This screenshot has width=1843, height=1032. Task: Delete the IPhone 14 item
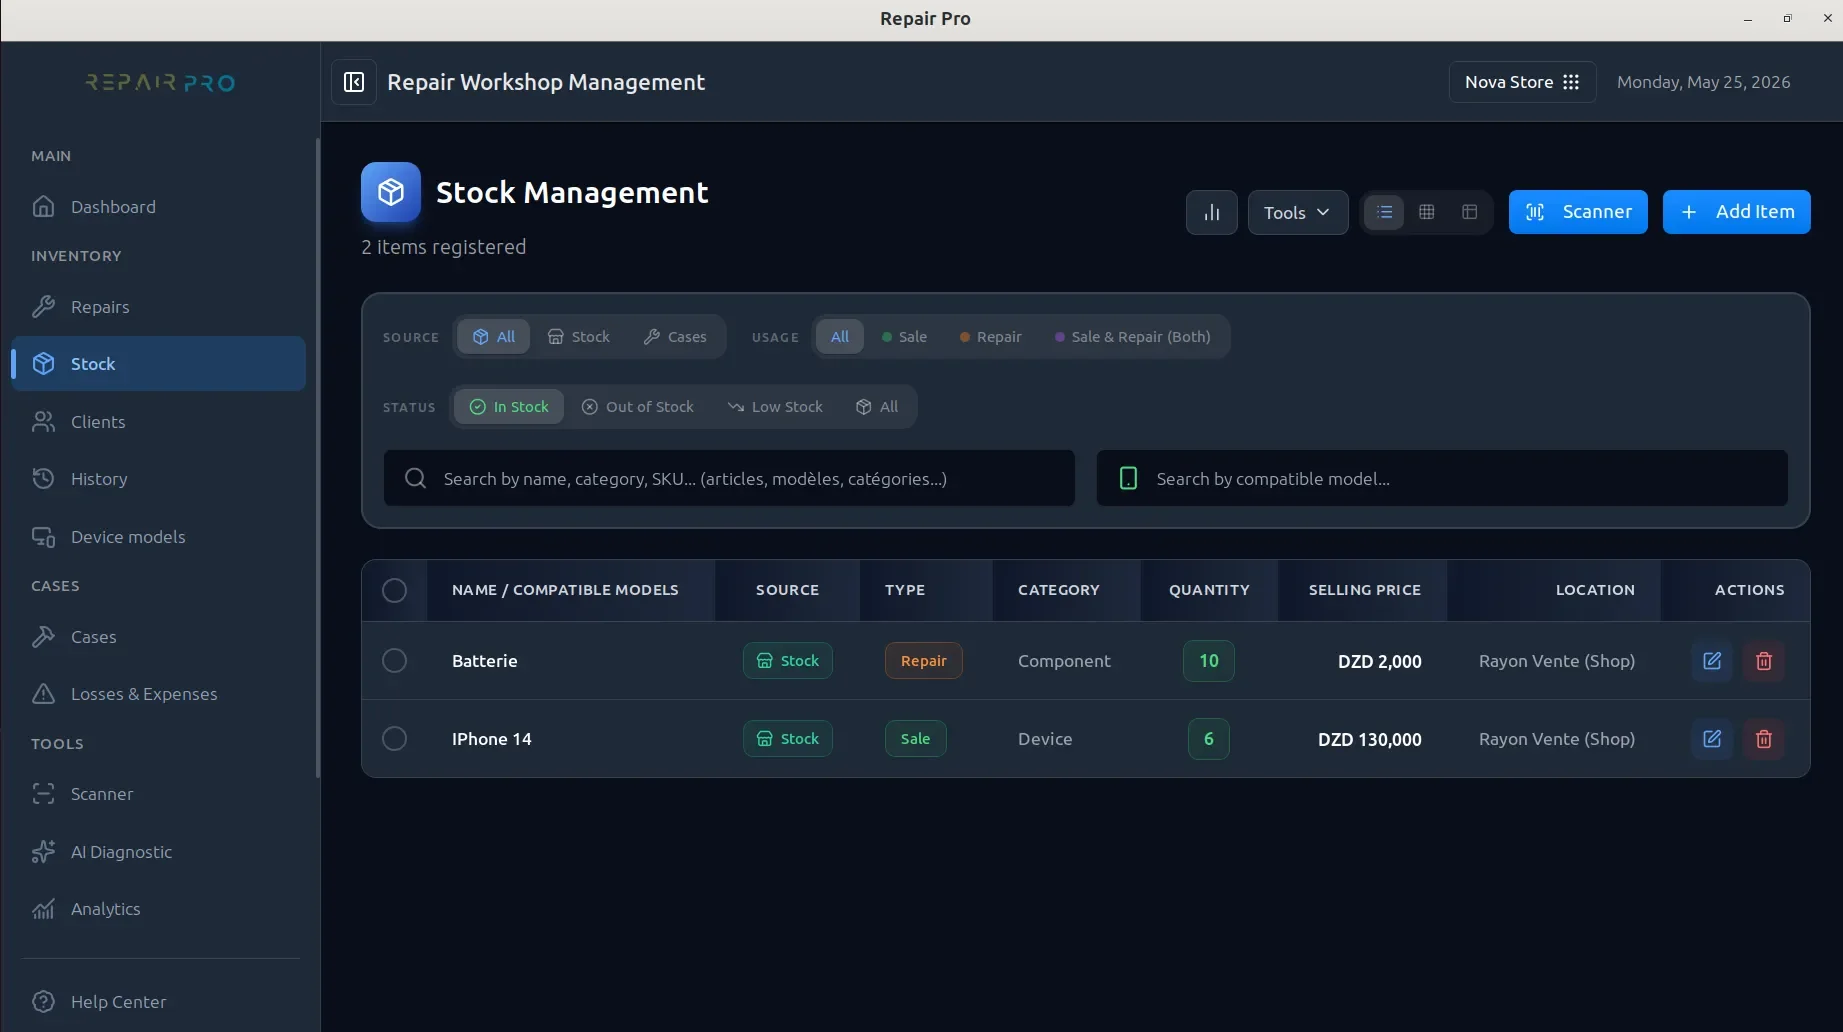(1764, 739)
